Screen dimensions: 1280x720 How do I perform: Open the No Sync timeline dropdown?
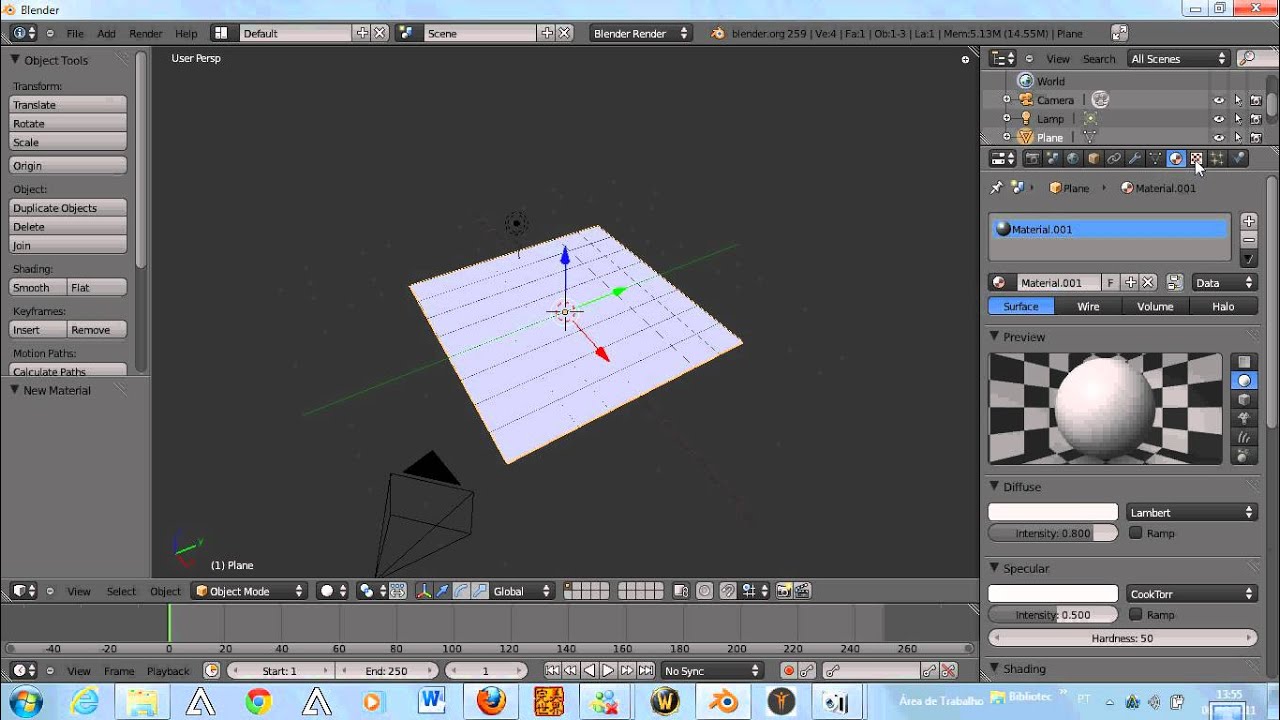pyautogui.click(x=711, y=671)
